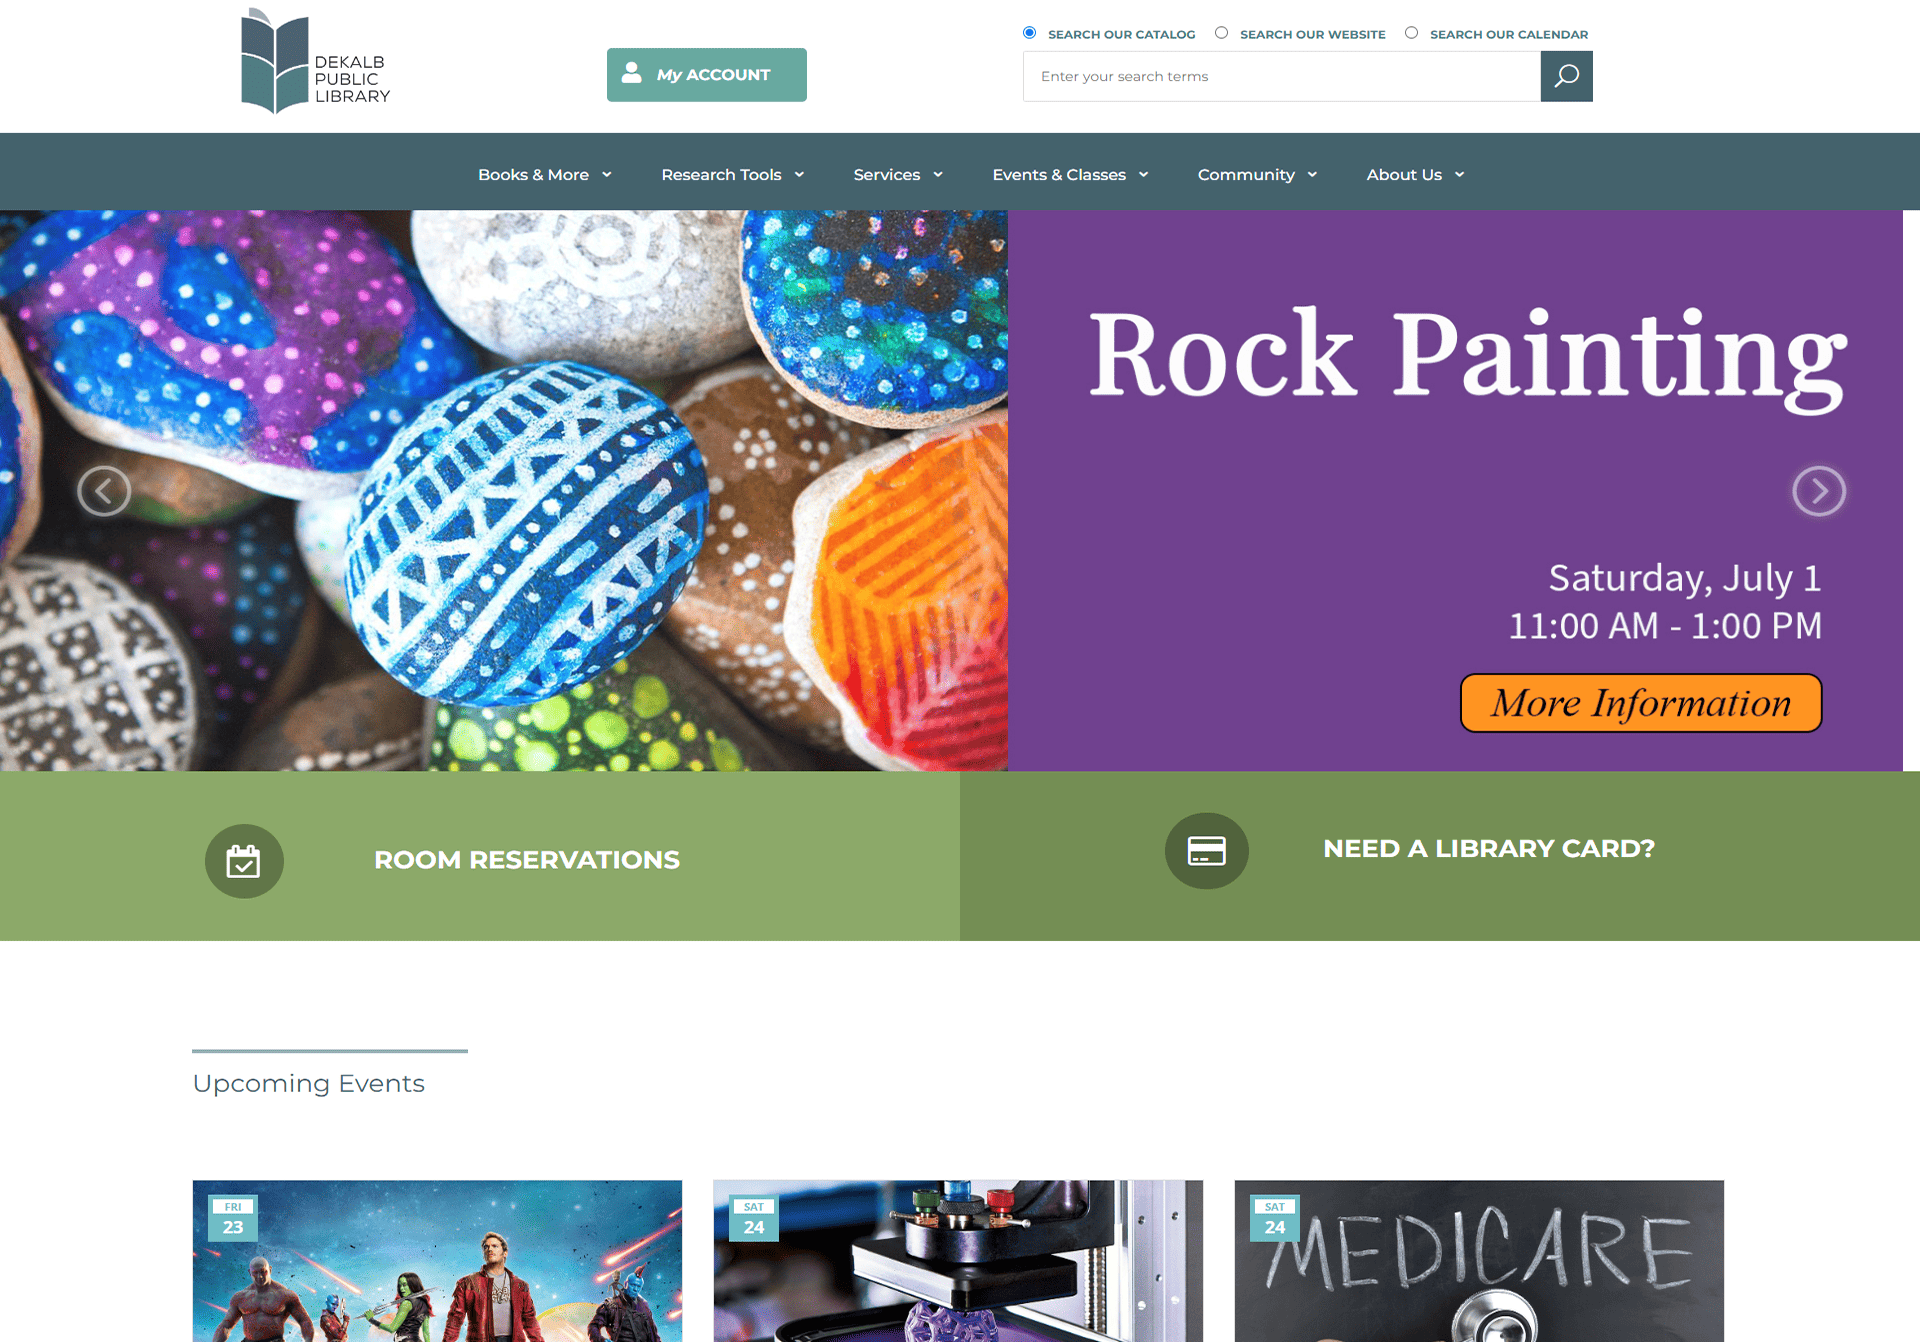
Task: Click the person icon in My Account
Action: 631,73
